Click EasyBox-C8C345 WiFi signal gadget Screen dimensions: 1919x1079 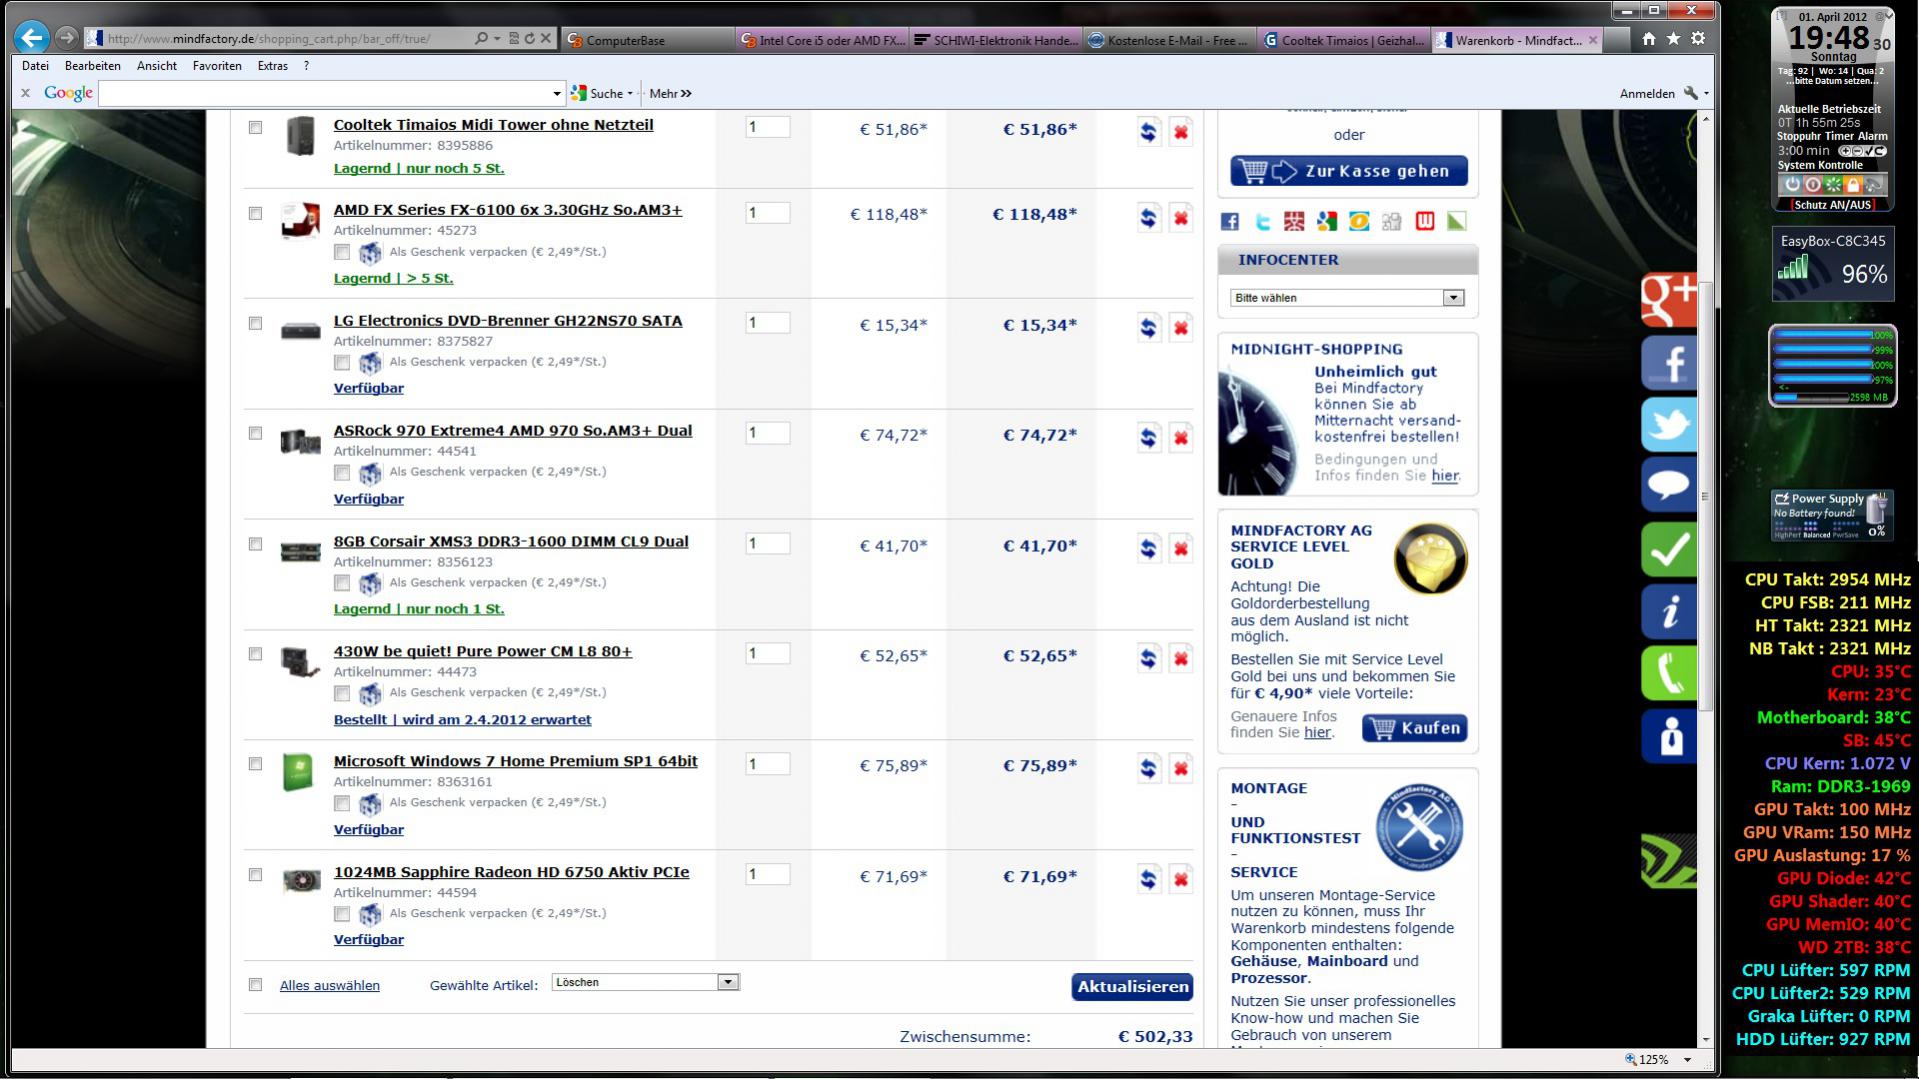point(1833,264)
